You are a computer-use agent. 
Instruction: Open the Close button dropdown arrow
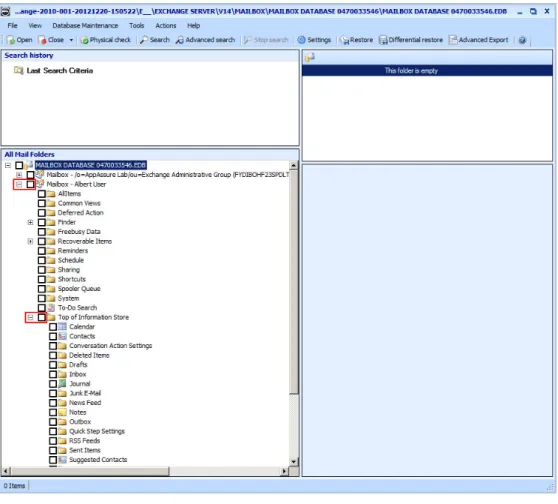(71, 40)
